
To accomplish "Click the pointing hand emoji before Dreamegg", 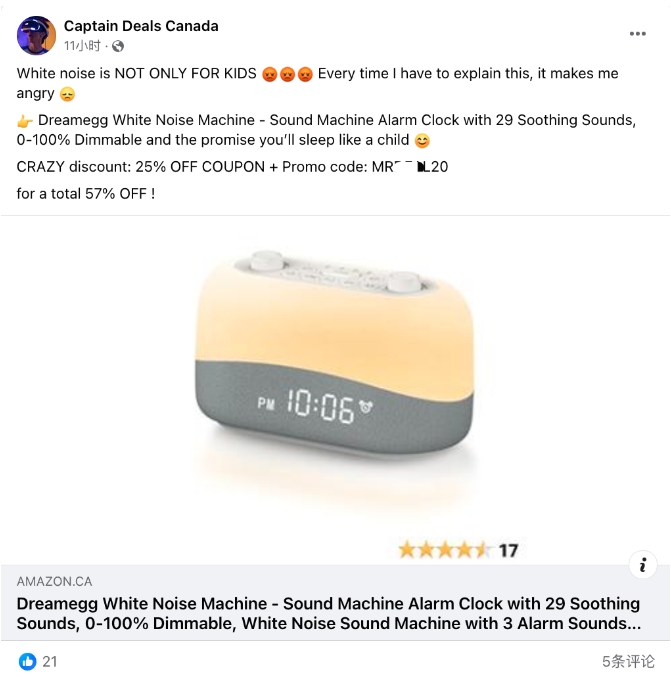I will click(x=25, y=121).
